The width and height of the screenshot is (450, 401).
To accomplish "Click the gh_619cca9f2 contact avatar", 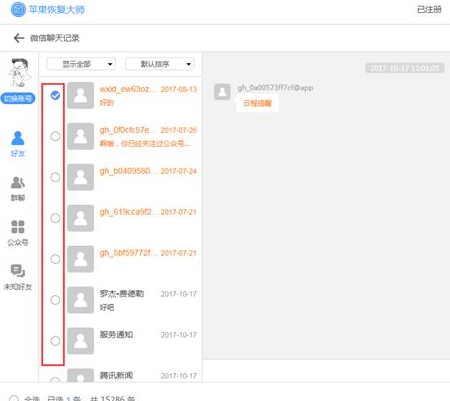I will pyautogui.click(x=80, y=218).
